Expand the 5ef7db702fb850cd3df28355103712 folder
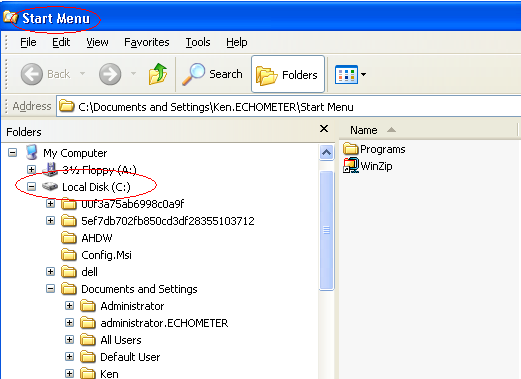521x379 pixels. pos(50,221)
